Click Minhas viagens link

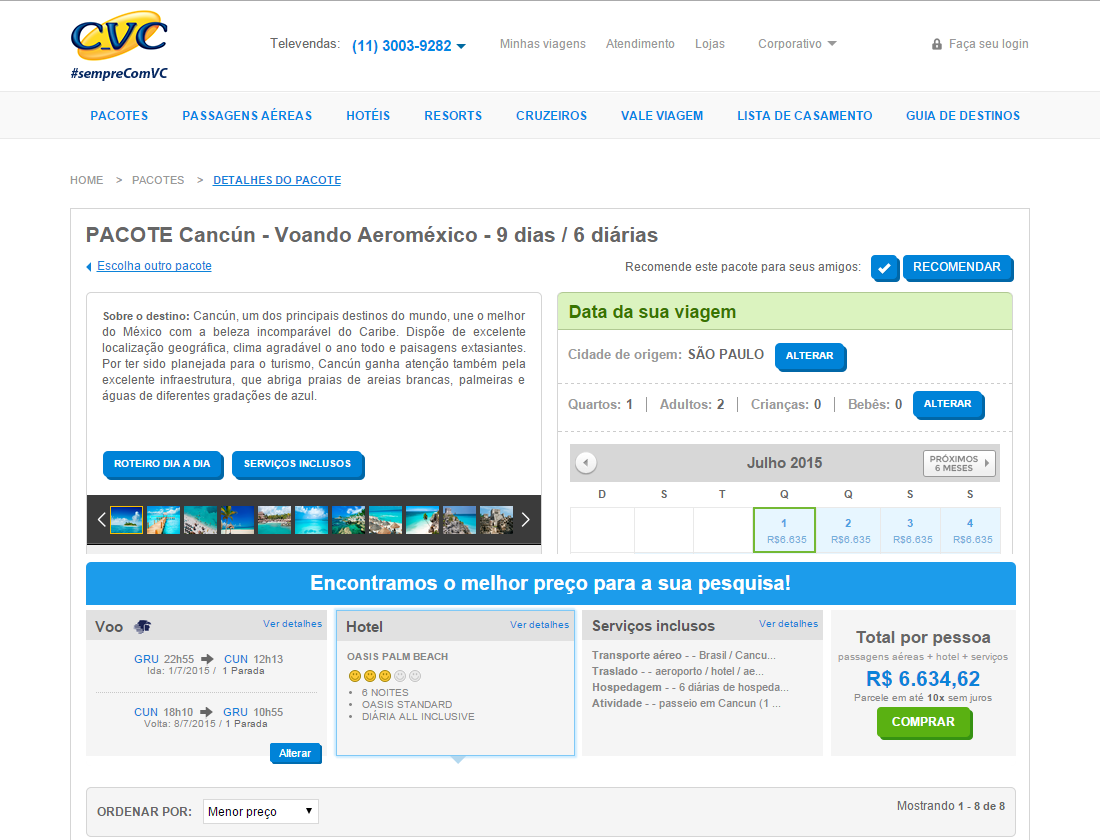pyautogui.click(x=542, y=44)
